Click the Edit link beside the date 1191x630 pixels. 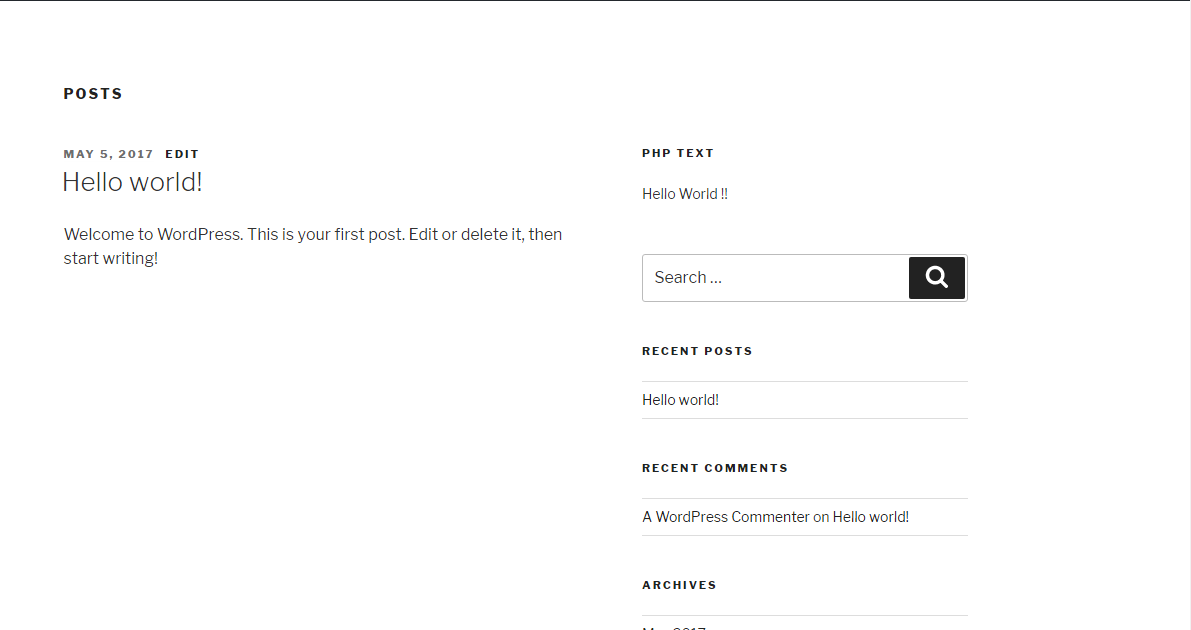pyautogui.click(x=182, y=154)
